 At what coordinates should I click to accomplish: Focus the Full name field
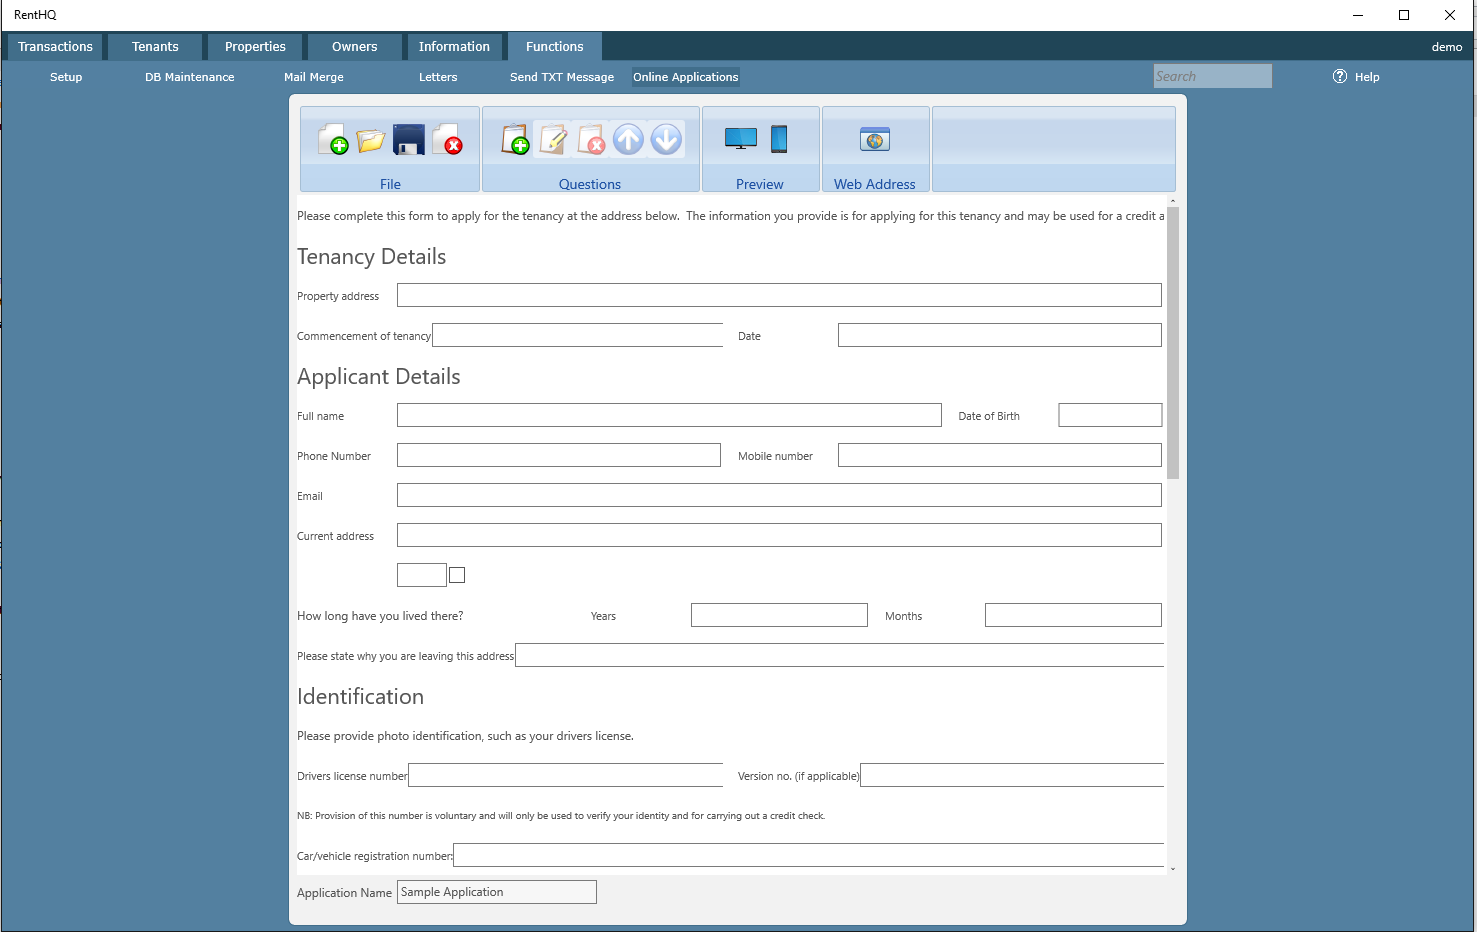point(669,415)
